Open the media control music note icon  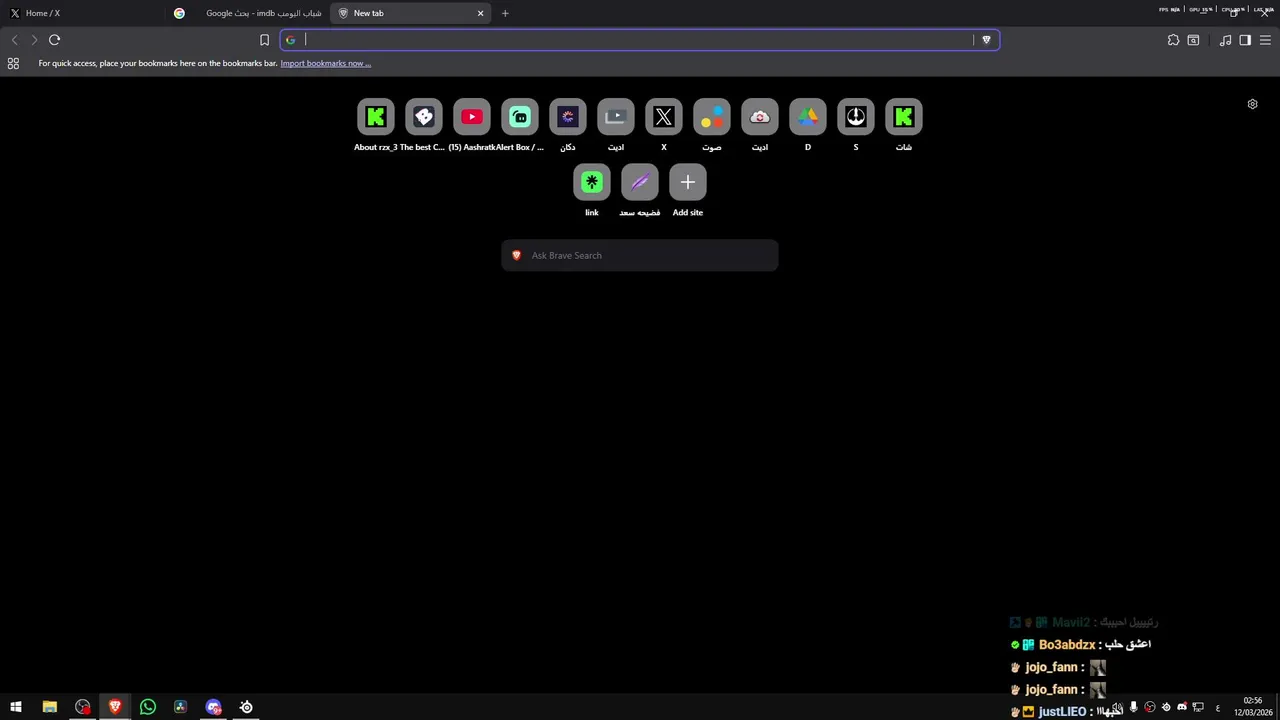point(1225,40)
